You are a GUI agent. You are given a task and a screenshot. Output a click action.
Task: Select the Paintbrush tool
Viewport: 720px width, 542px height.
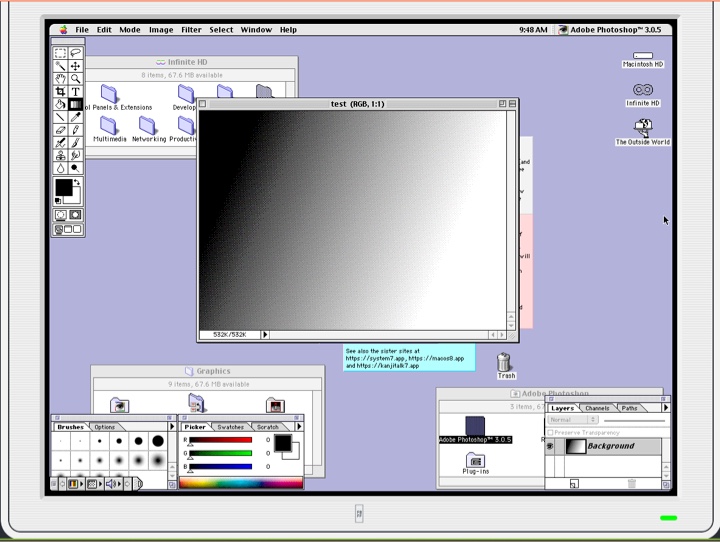[76, 143]
